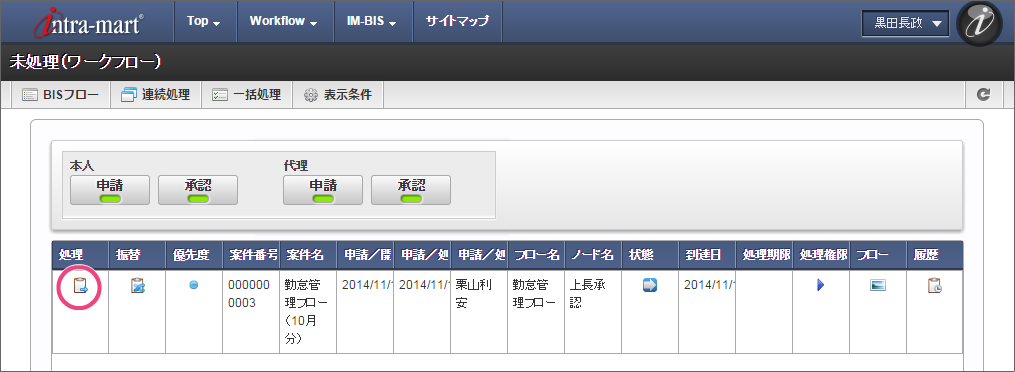Click the process icon in the 処理 column
The image size is (1015, 372).
[x=80, y=285]
